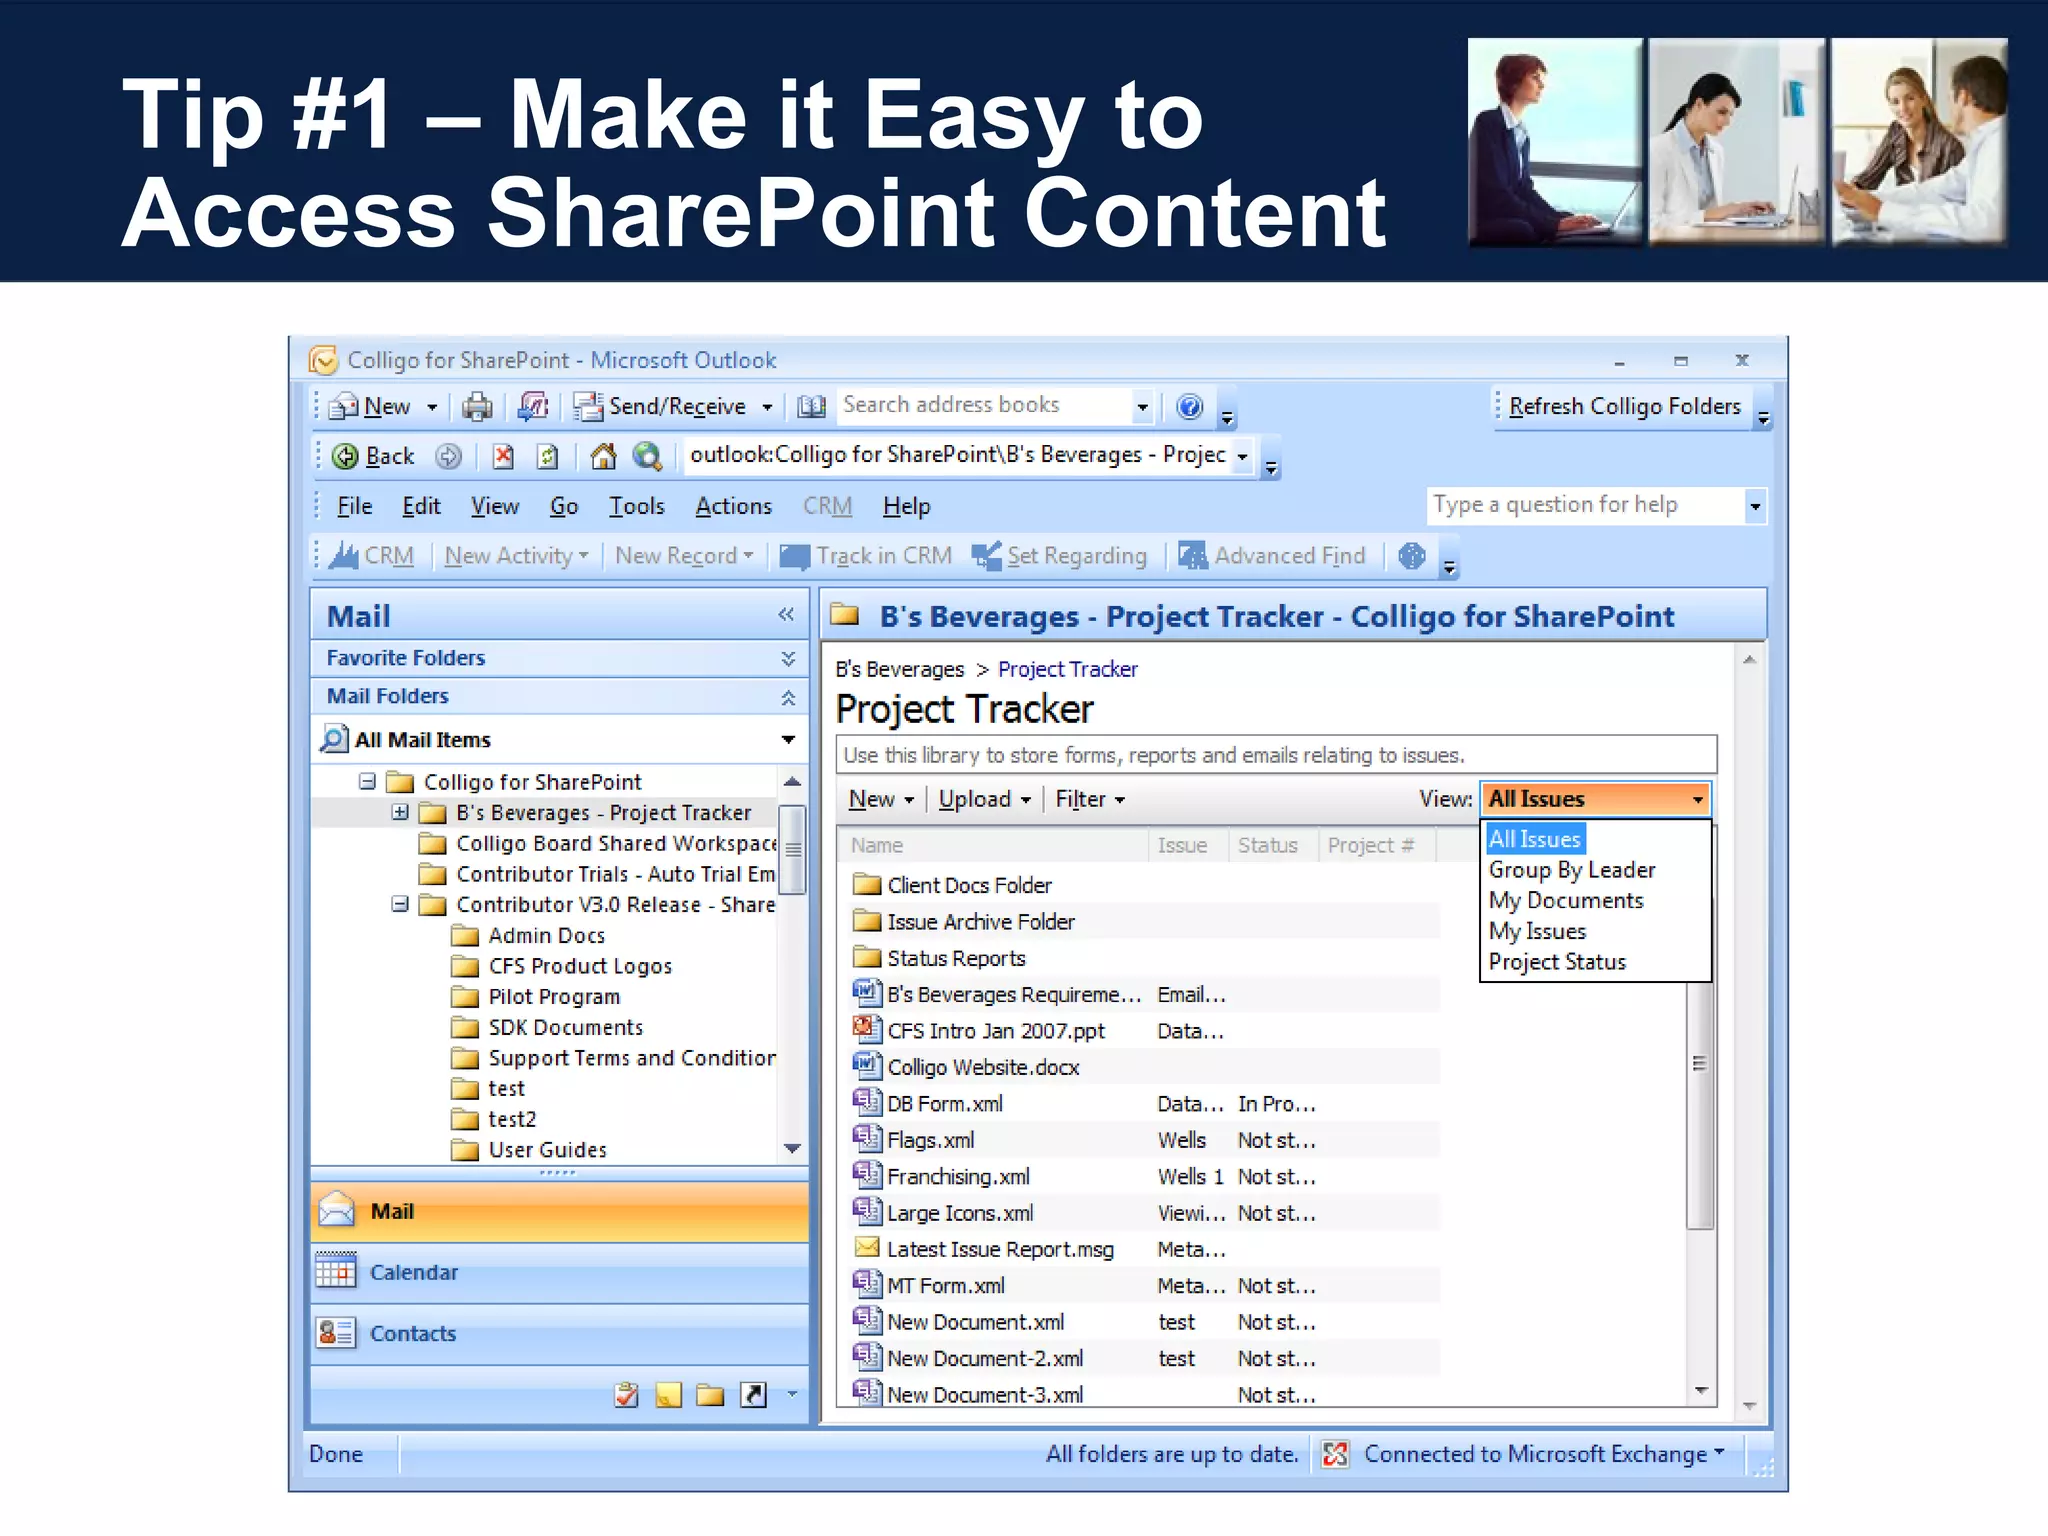Click Refresh Colligo Folders button
2048x1536 pixels.
click(1624, 406)
